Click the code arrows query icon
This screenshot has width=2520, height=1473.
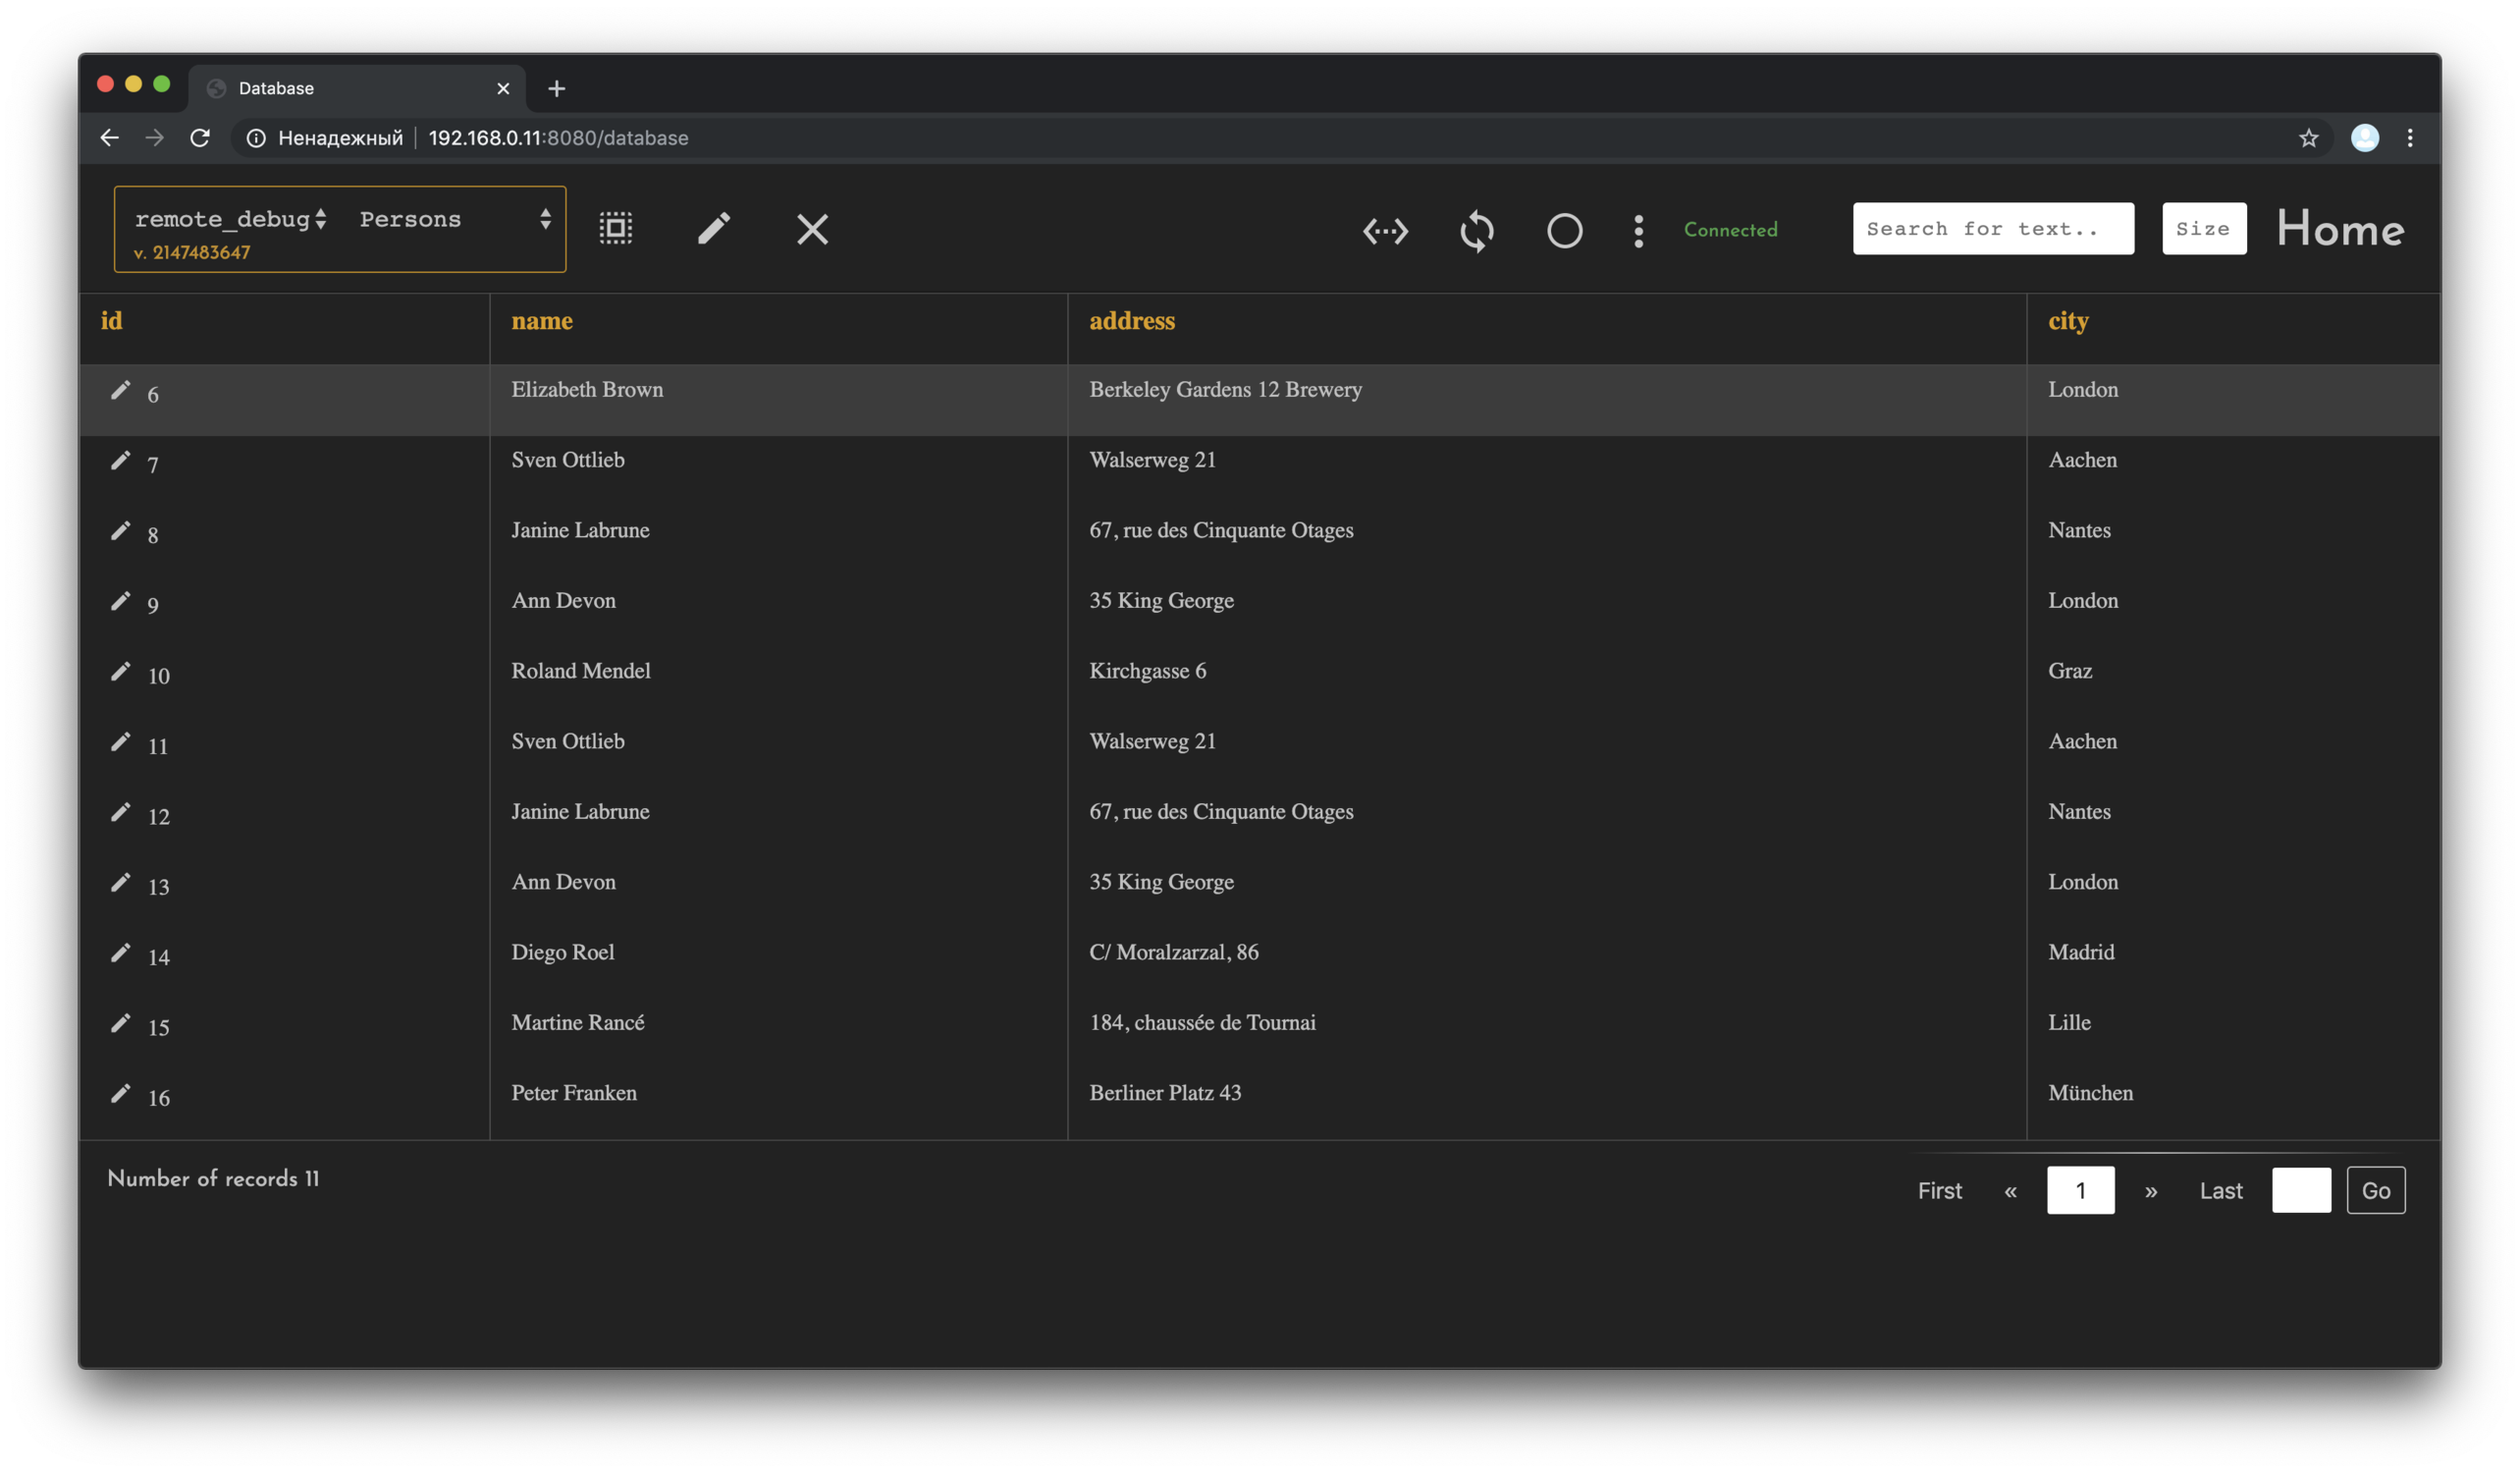pos(1385,231)
